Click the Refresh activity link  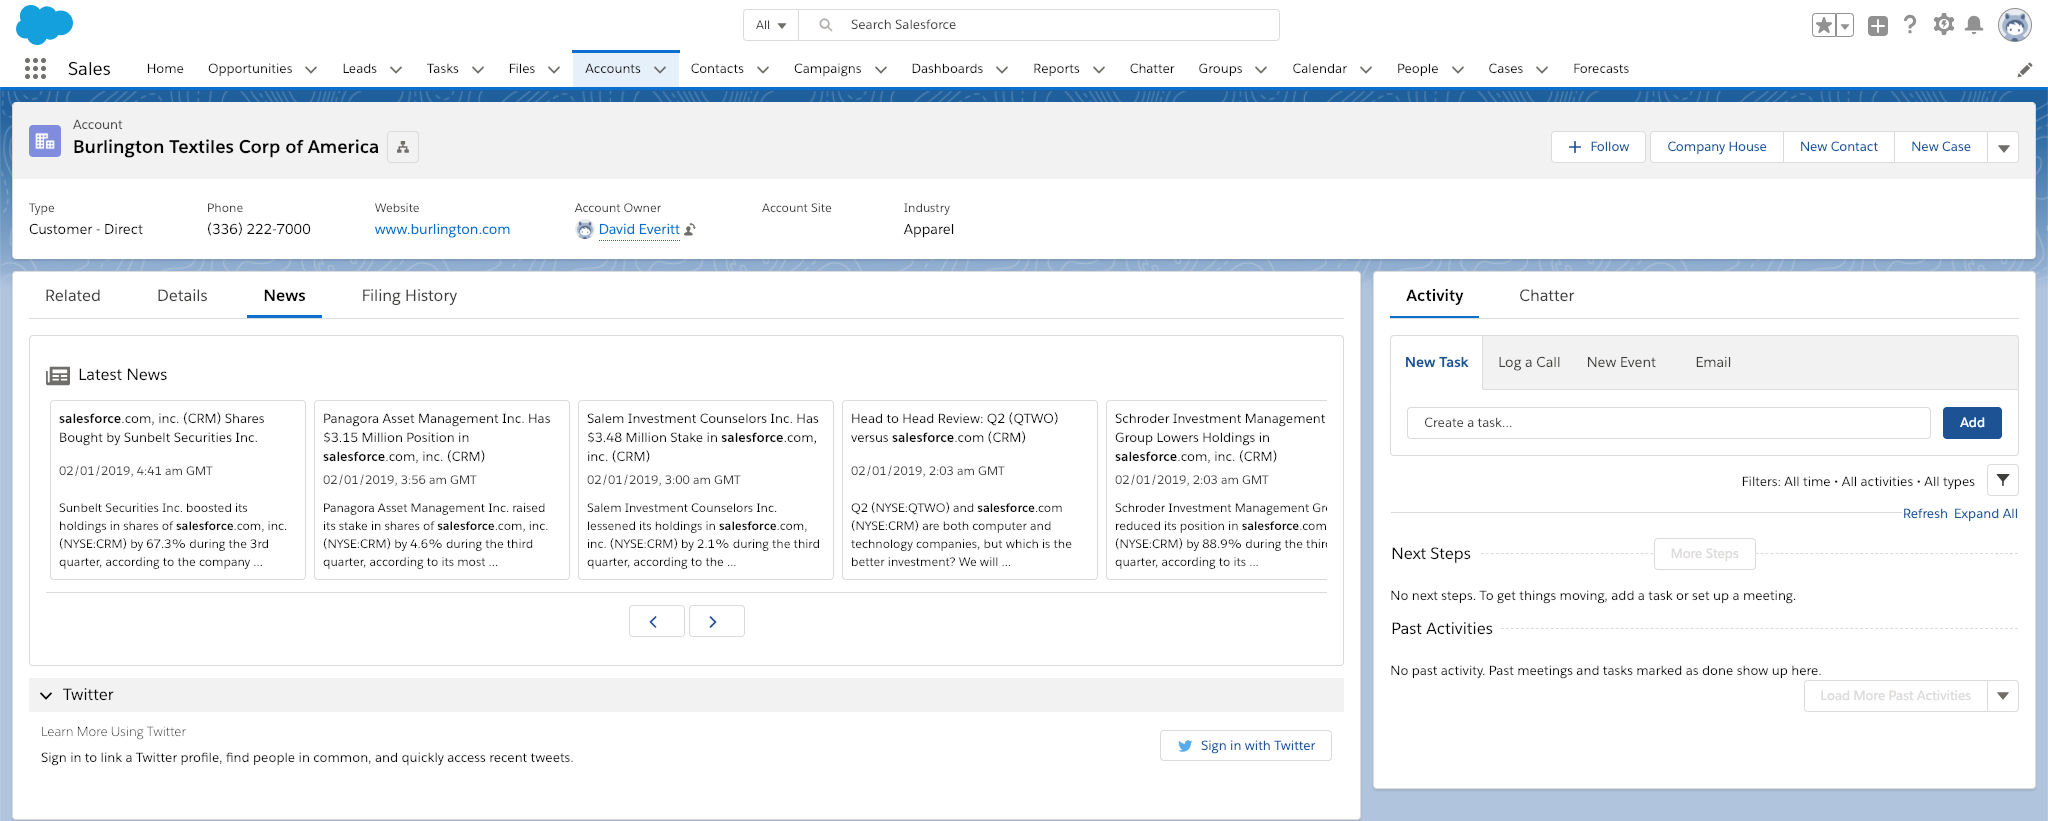click(x=1925, y=514)
